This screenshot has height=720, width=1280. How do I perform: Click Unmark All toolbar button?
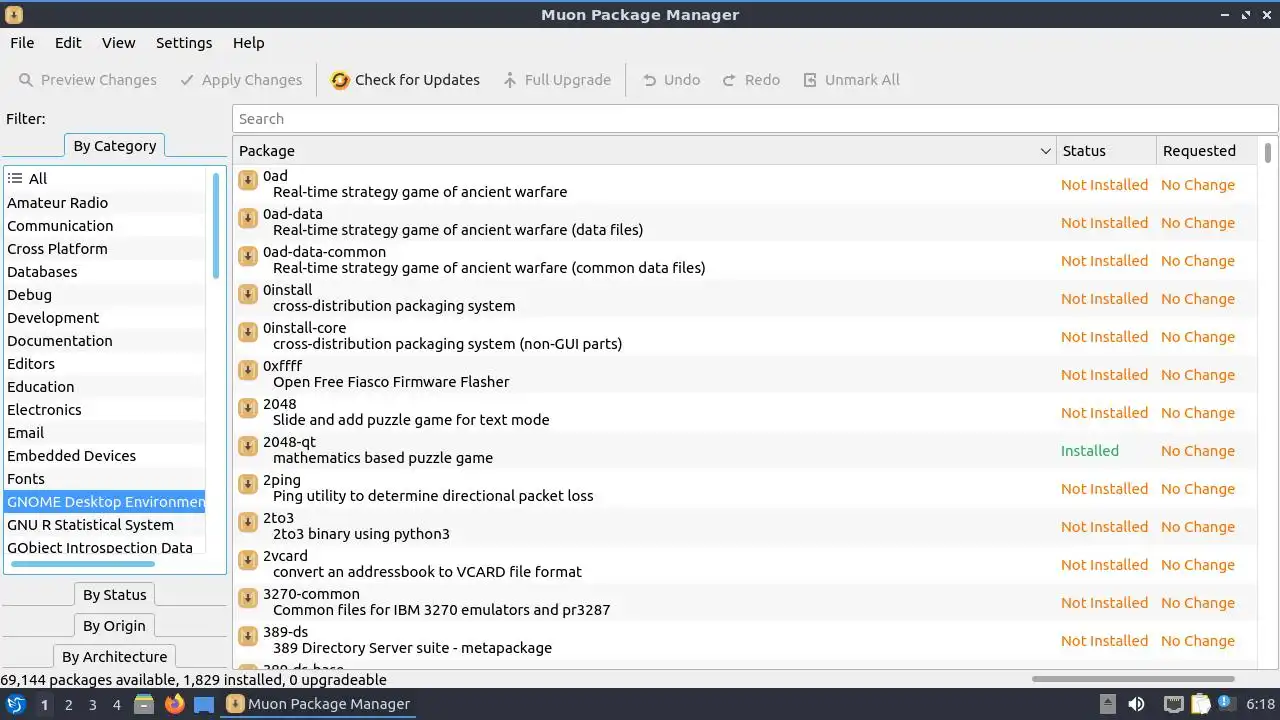coord(851,80)
